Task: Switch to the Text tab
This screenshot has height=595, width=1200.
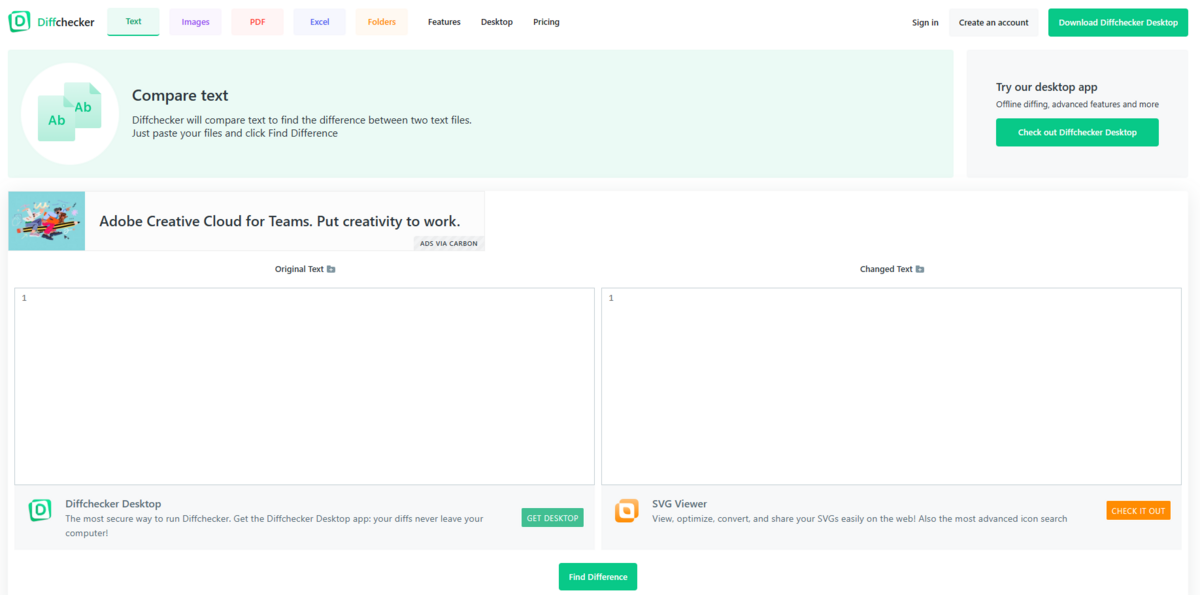Action: 133,21
